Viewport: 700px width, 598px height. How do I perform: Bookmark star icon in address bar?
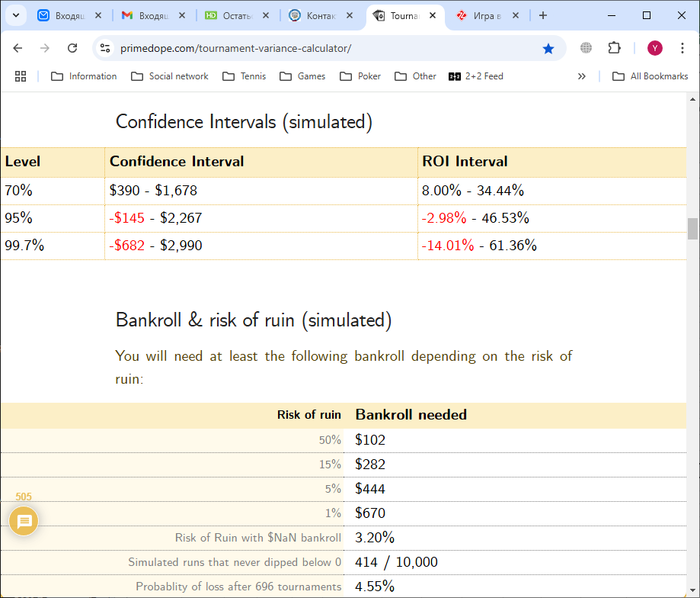[548, 48]
